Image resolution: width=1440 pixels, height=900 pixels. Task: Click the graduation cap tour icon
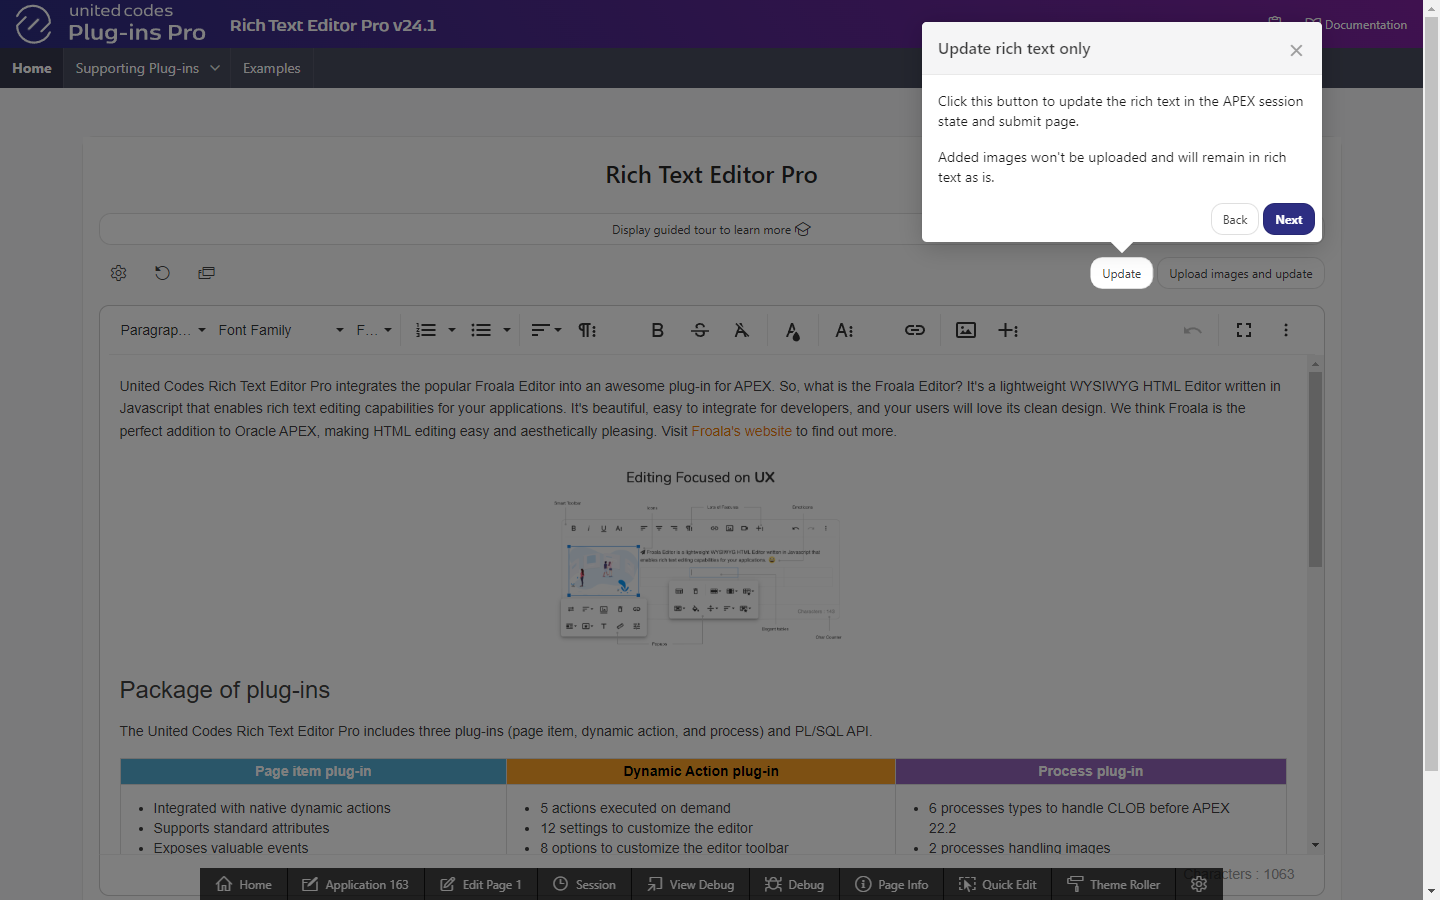803,229
